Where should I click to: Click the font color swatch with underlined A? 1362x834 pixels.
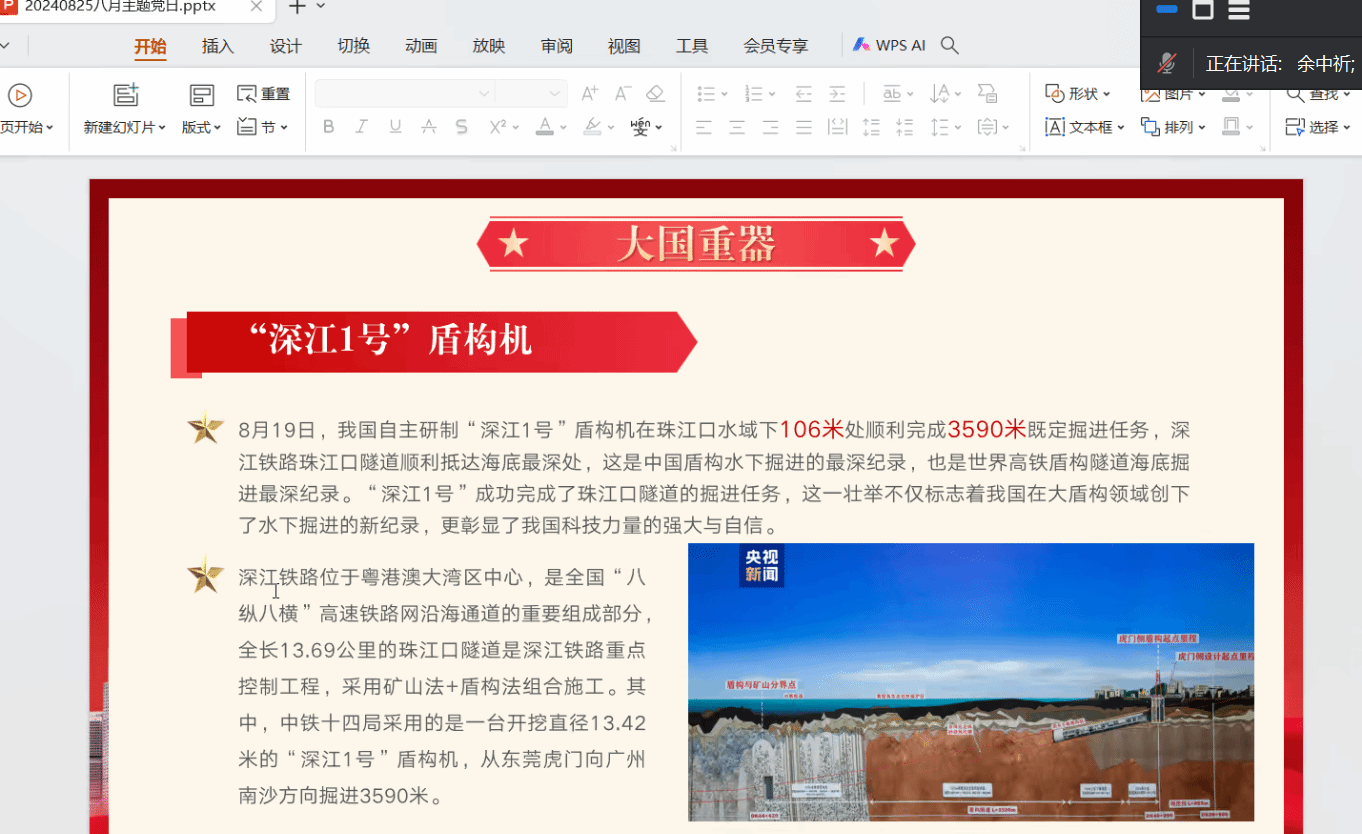point(544,127)
